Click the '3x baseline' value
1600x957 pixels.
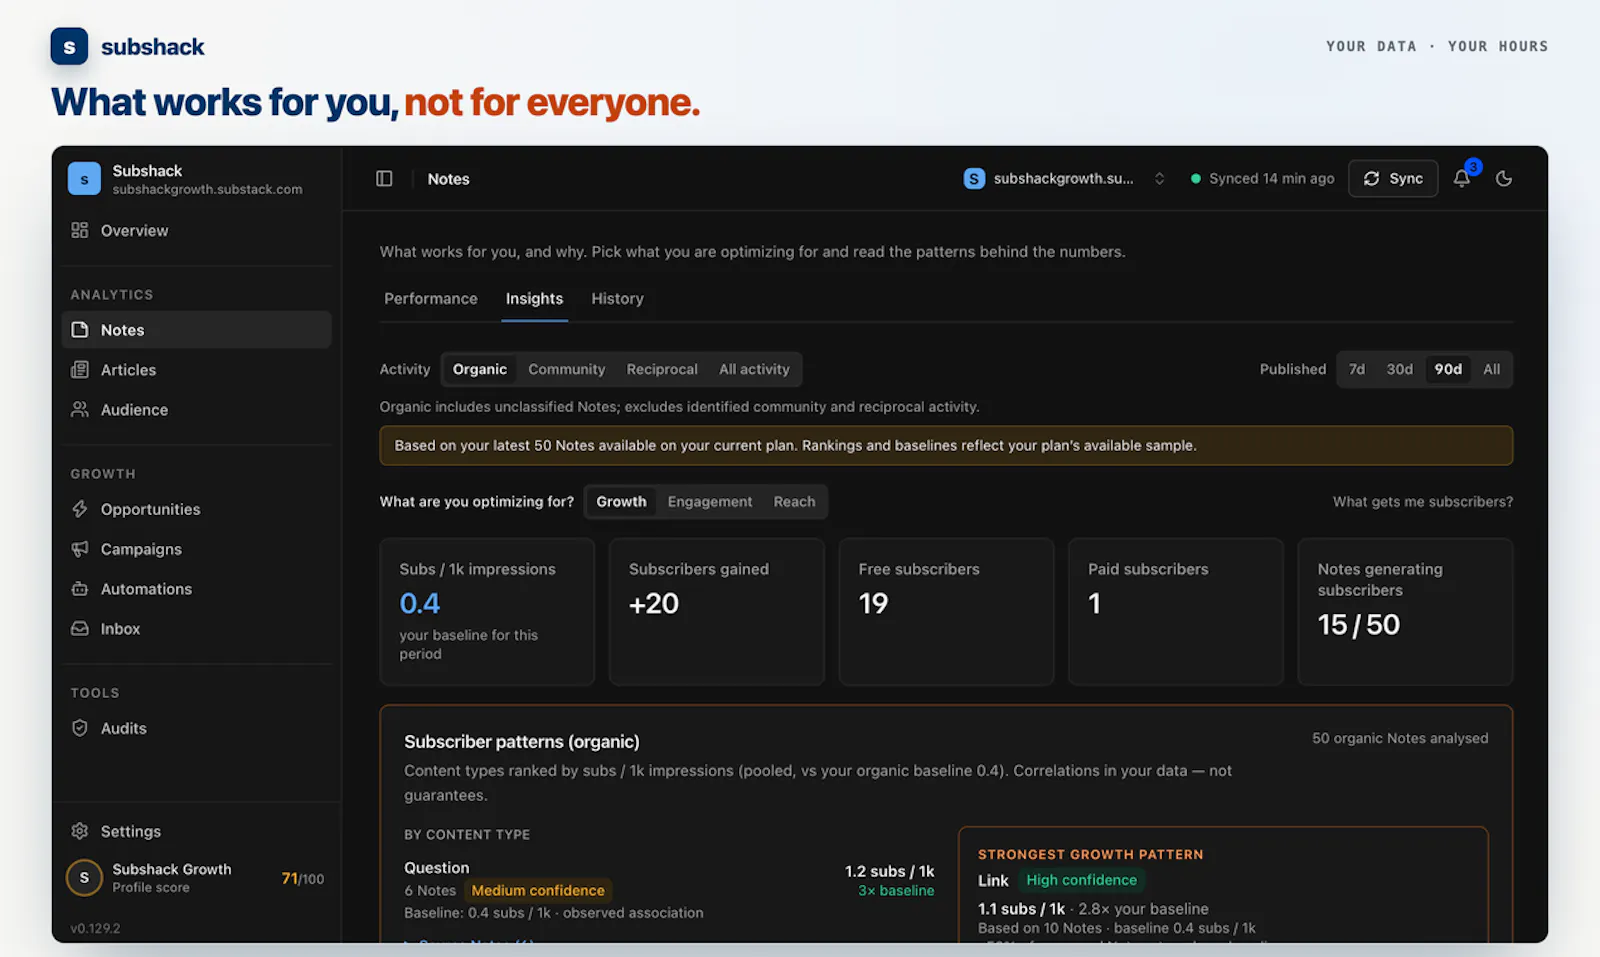coord(896,890)
